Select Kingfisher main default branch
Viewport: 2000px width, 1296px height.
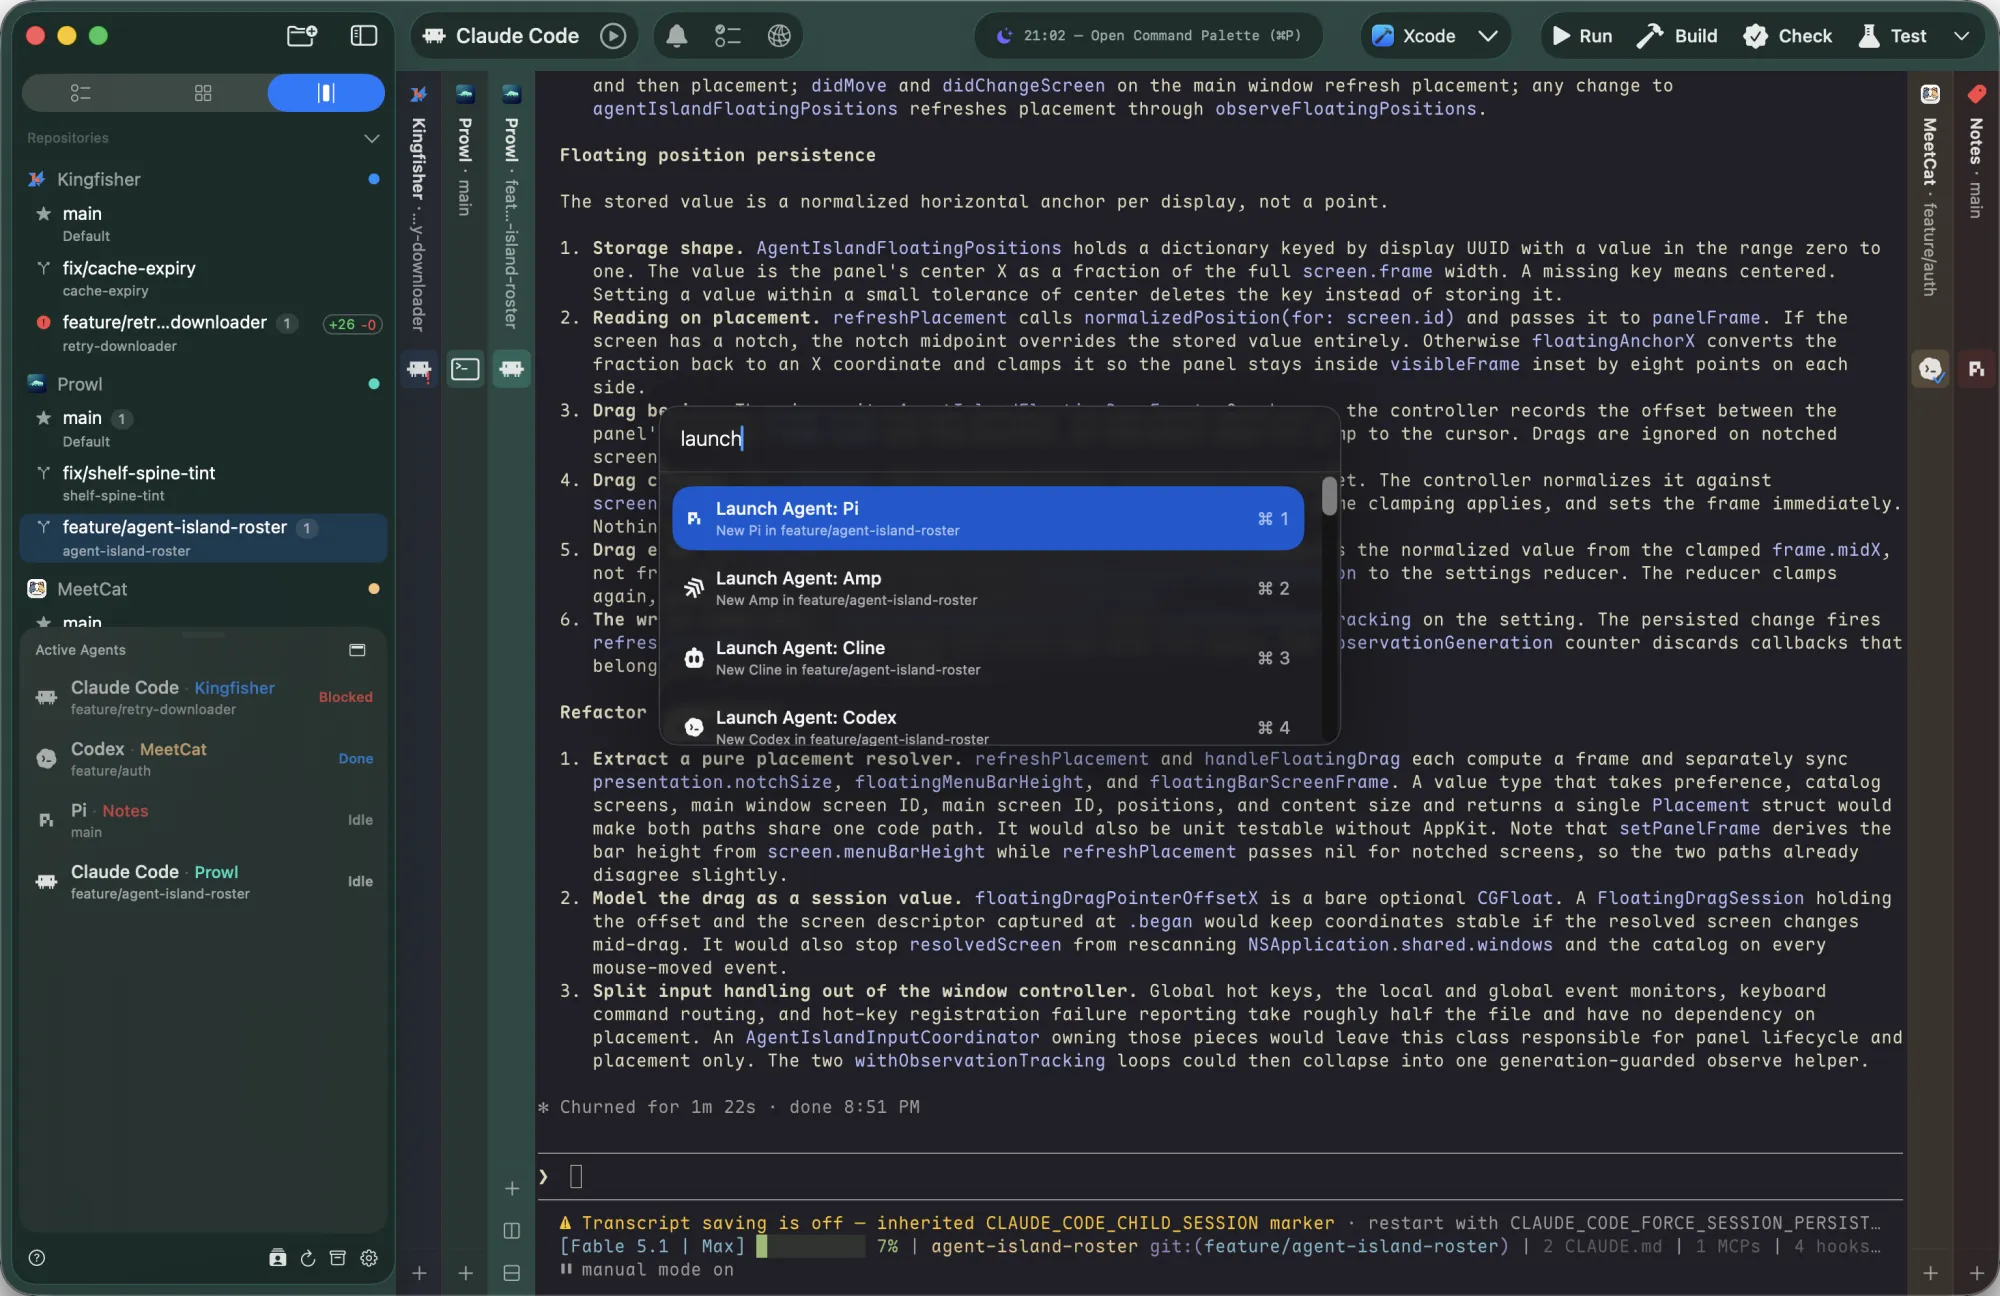[203, 224]
